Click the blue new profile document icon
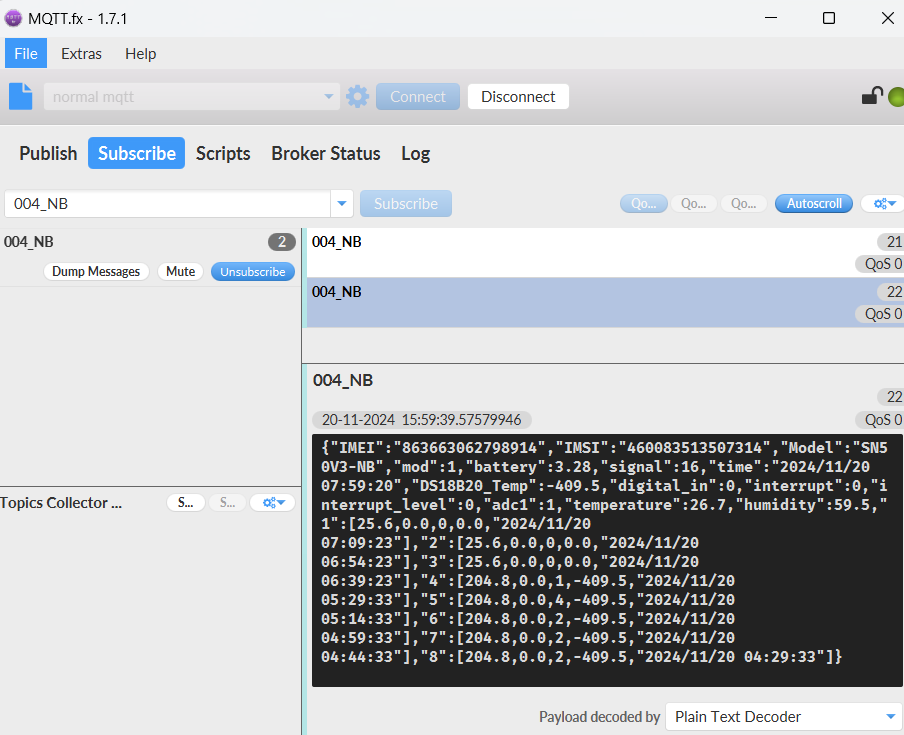904x735 pixels. pyautogui.click(x=21, y=96)
